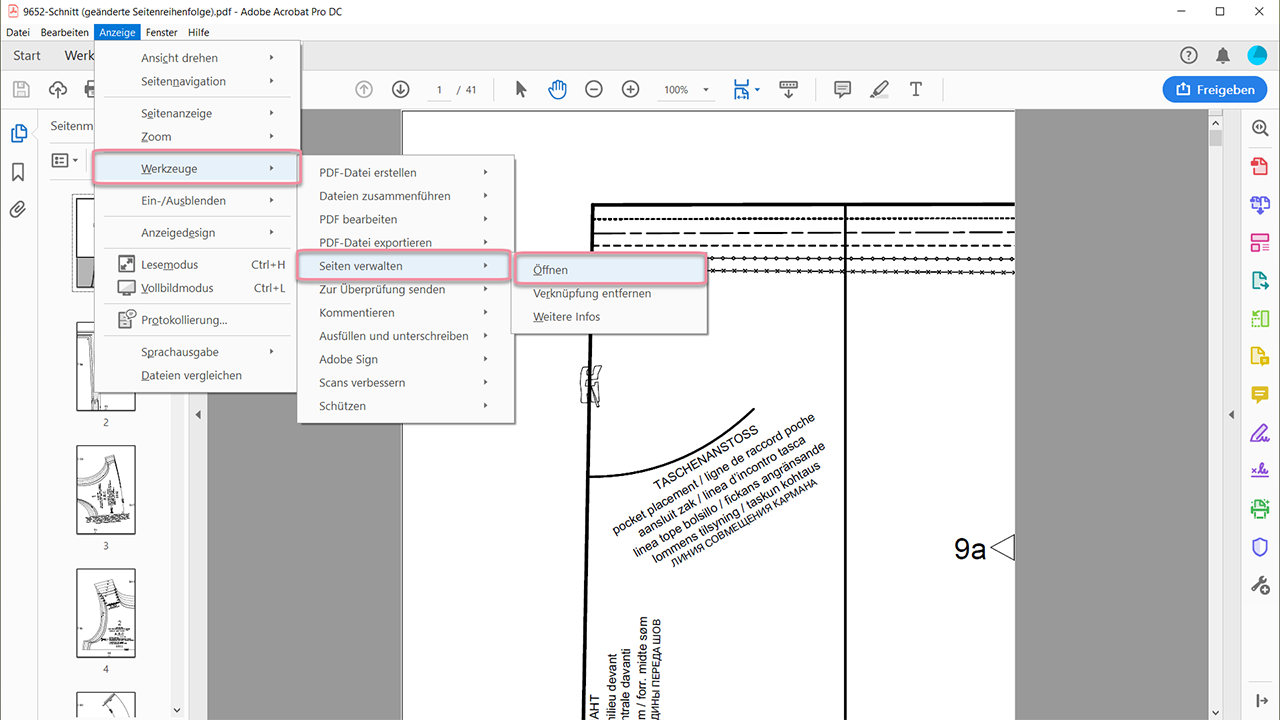Select page 3 thumbnail
This screenshot has height=720, width=1280.
coord(106,490)
